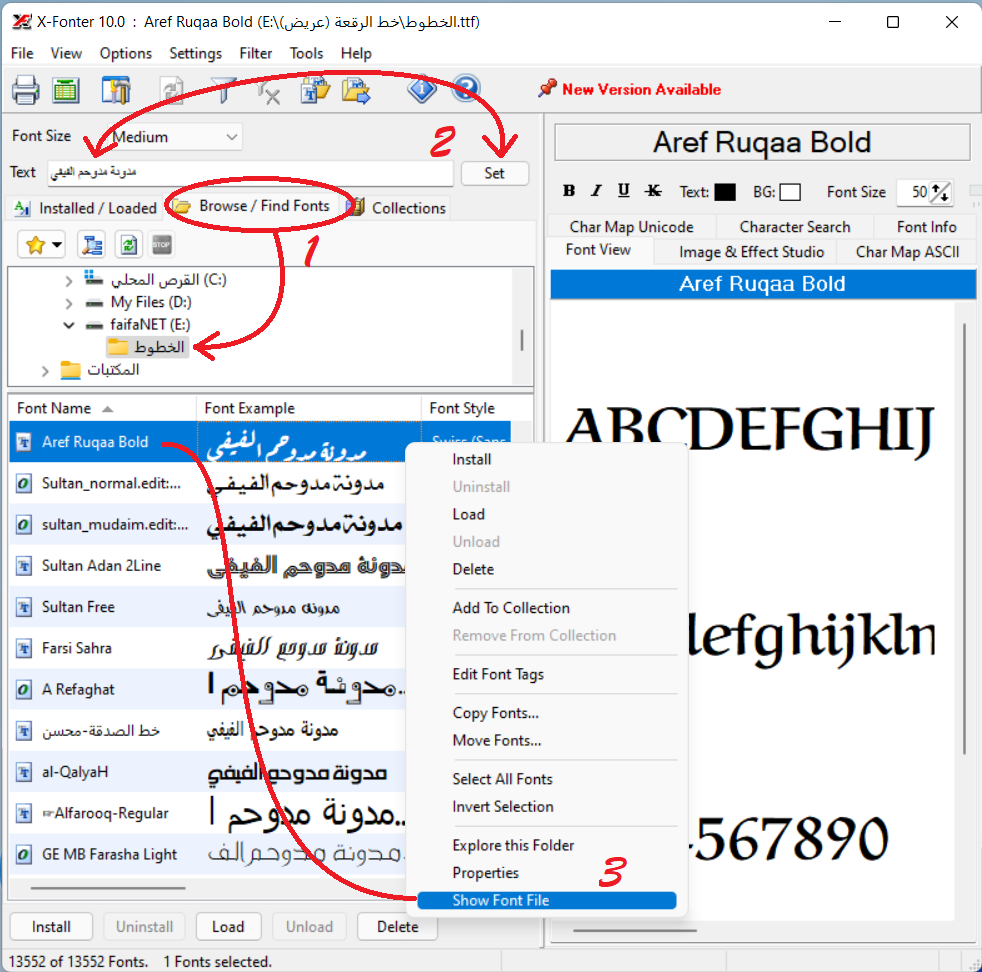Click the bottom Install button
Image resolution: width=982 pixels, height=972 pixels.
(51, 926)
